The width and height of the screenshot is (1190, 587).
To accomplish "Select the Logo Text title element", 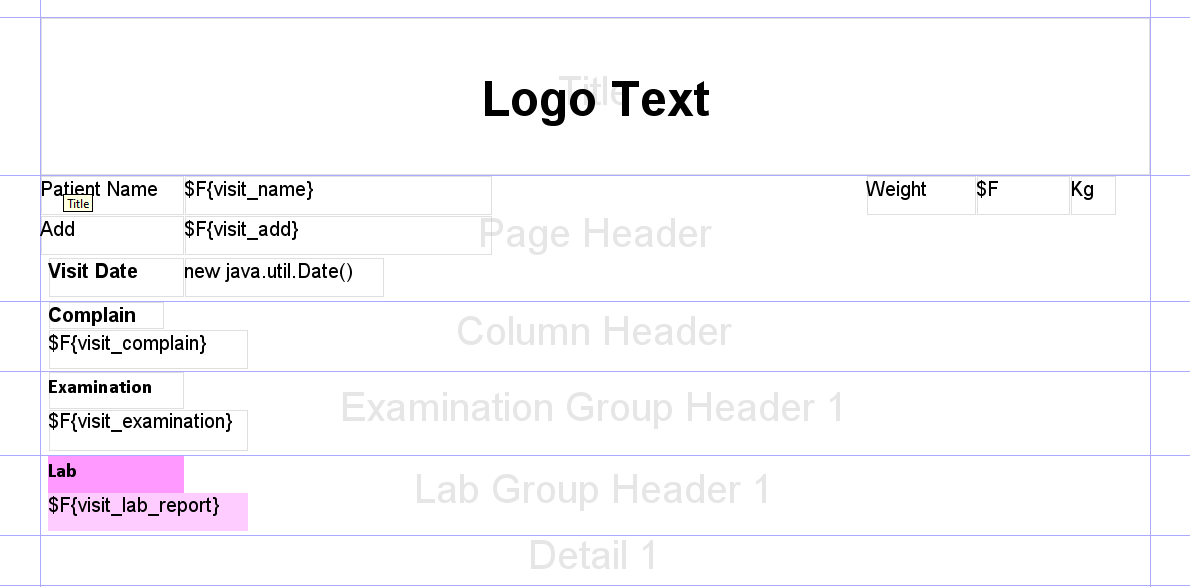I will 596,98.
